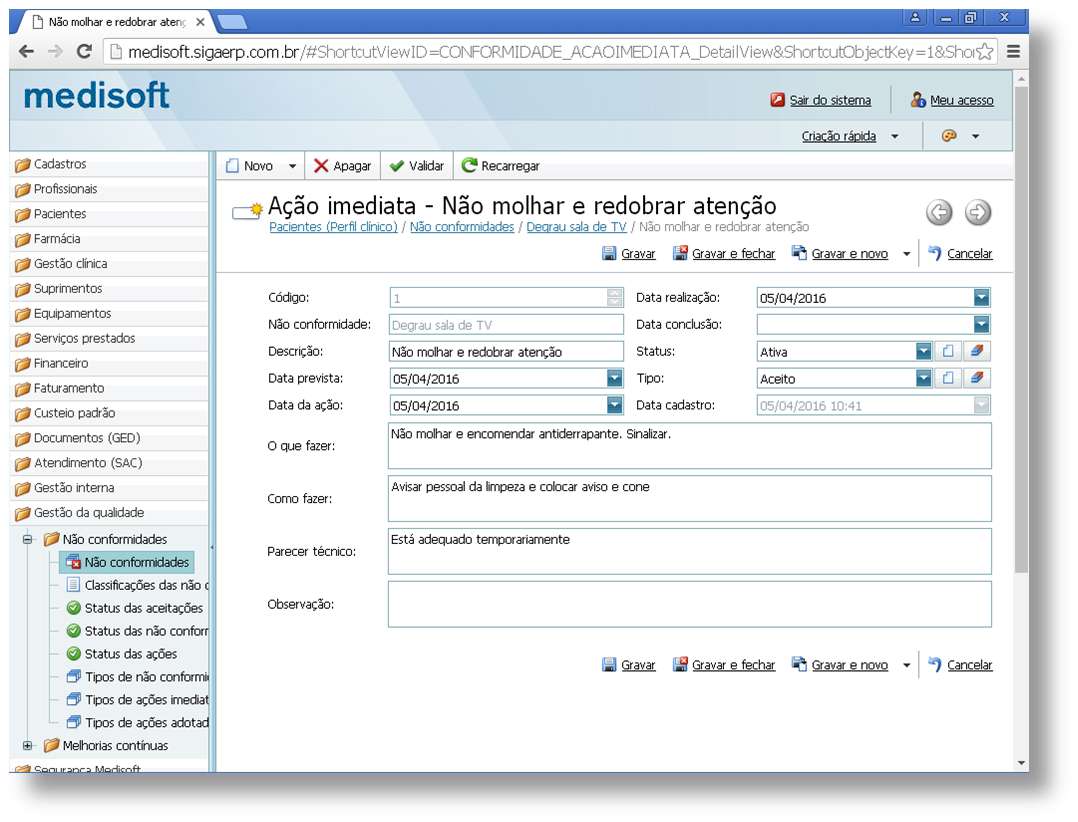
Task: Open the Tipo combo box dropdown
Action: (x=923, y=378)
